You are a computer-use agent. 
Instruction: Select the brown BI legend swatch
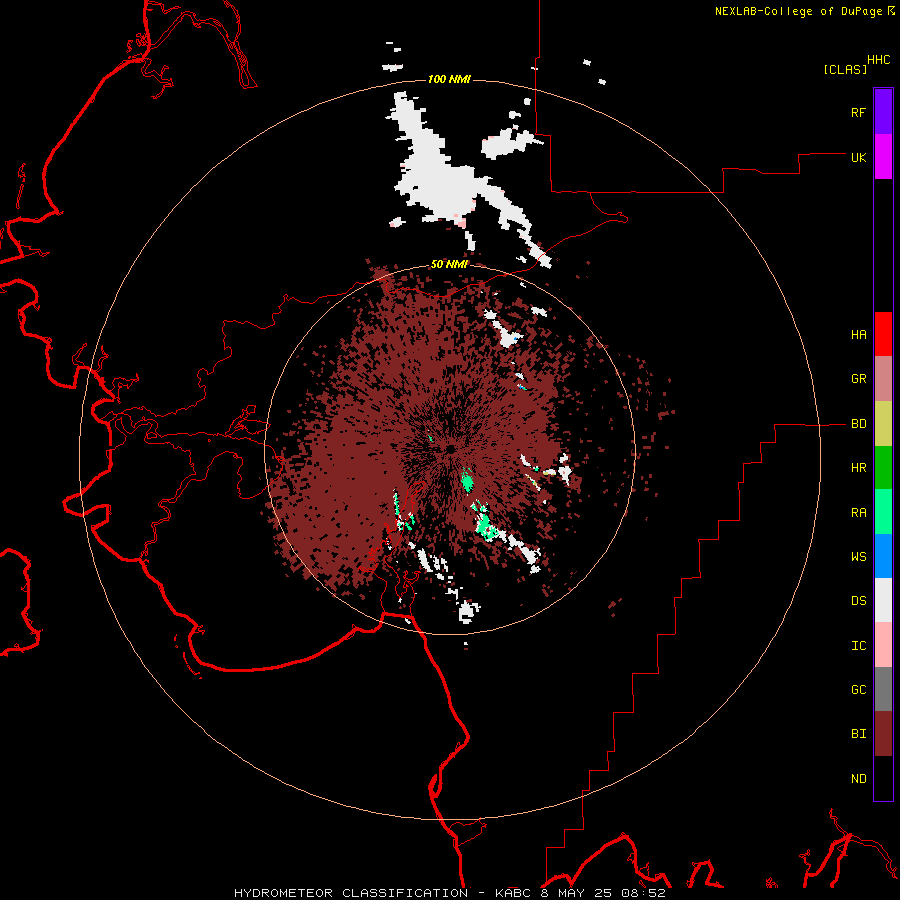(x=883, y=734)
